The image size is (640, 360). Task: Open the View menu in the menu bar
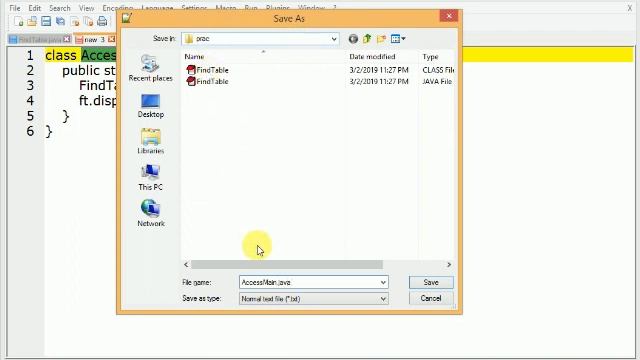[x=86, y=8]
